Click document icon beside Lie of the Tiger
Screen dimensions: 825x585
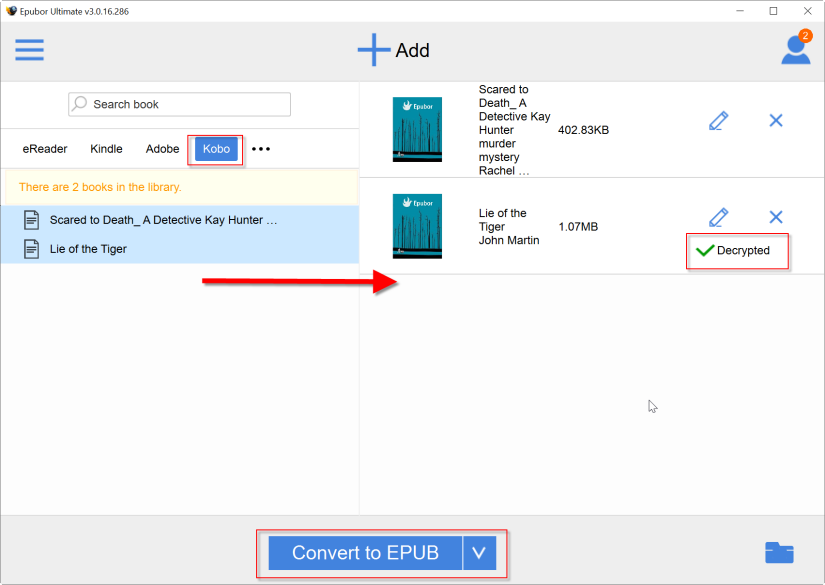coord(32,249)
